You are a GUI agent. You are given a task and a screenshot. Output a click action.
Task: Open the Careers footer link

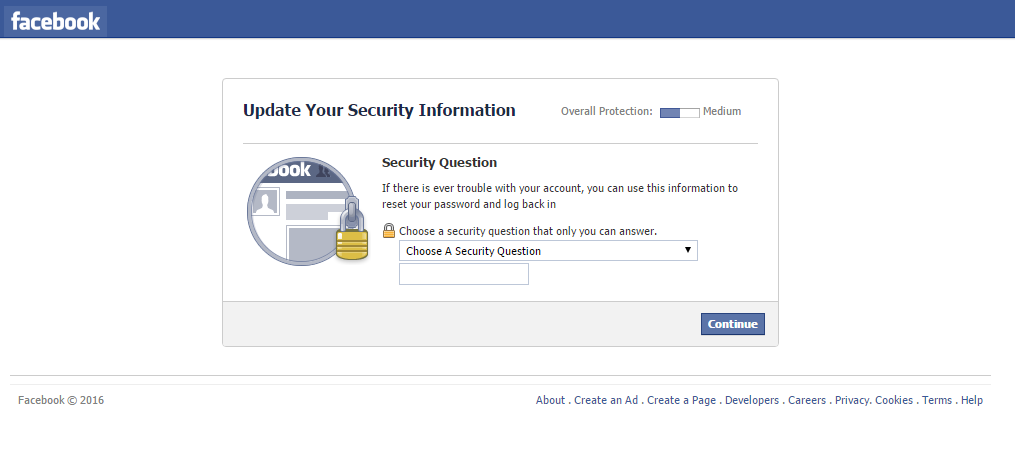tap(807, 400)
